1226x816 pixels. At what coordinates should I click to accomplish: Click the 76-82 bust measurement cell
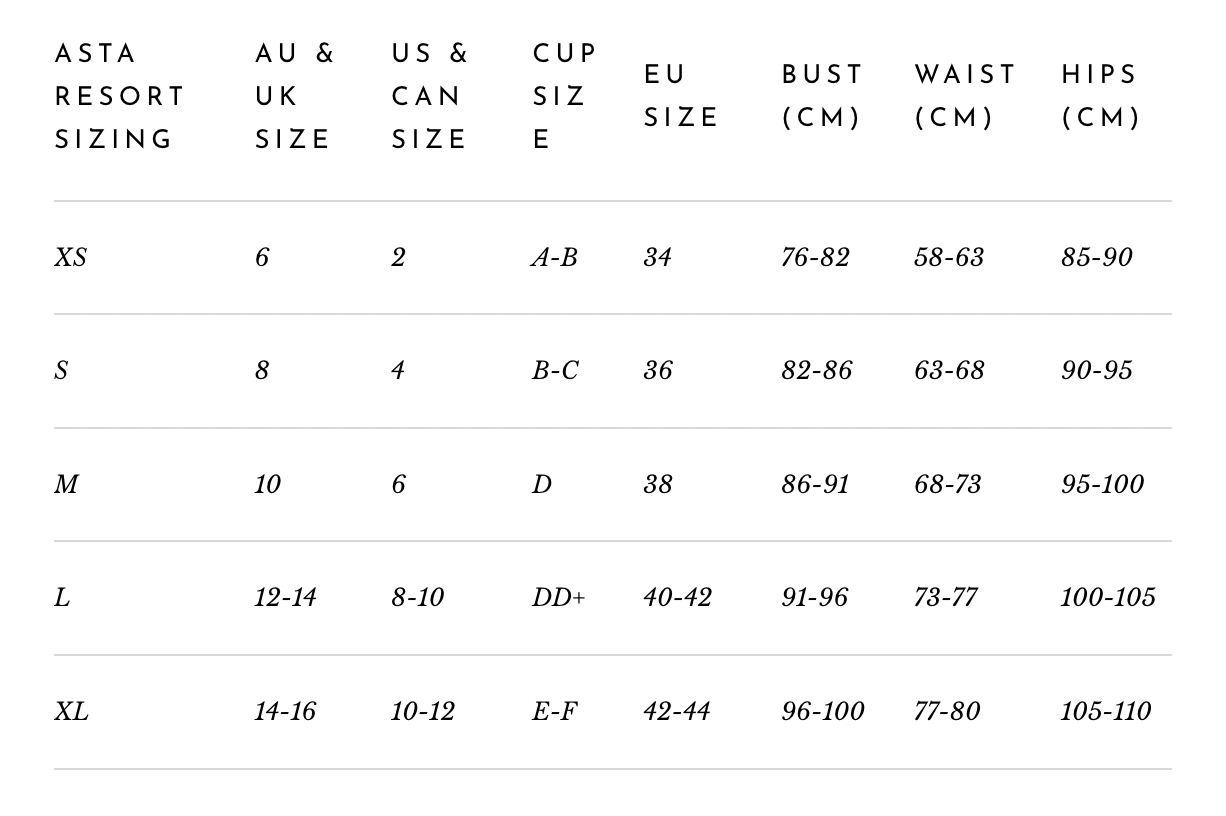pos(815,258)
